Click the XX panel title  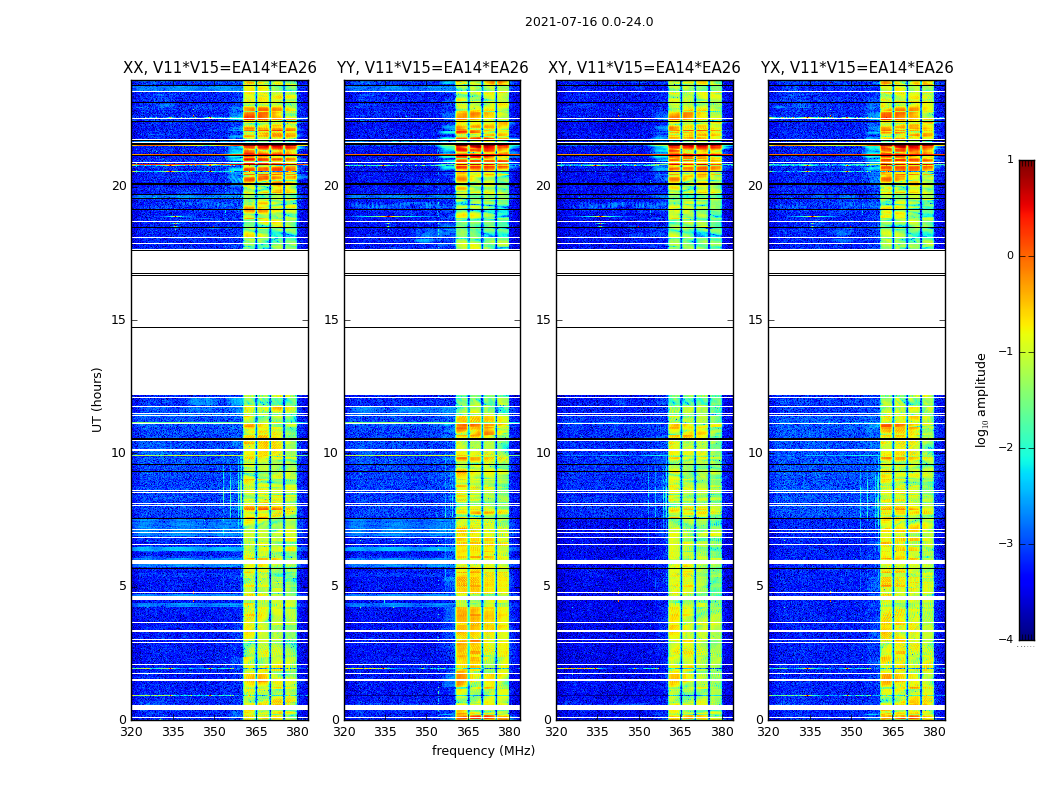[220, 68]
